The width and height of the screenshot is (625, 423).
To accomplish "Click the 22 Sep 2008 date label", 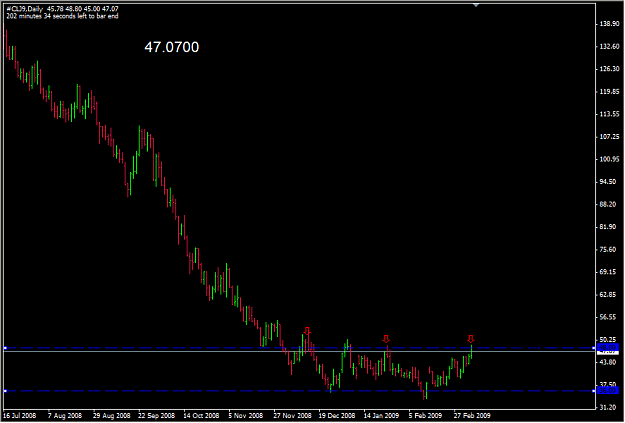I will click(x=157, y=416).
